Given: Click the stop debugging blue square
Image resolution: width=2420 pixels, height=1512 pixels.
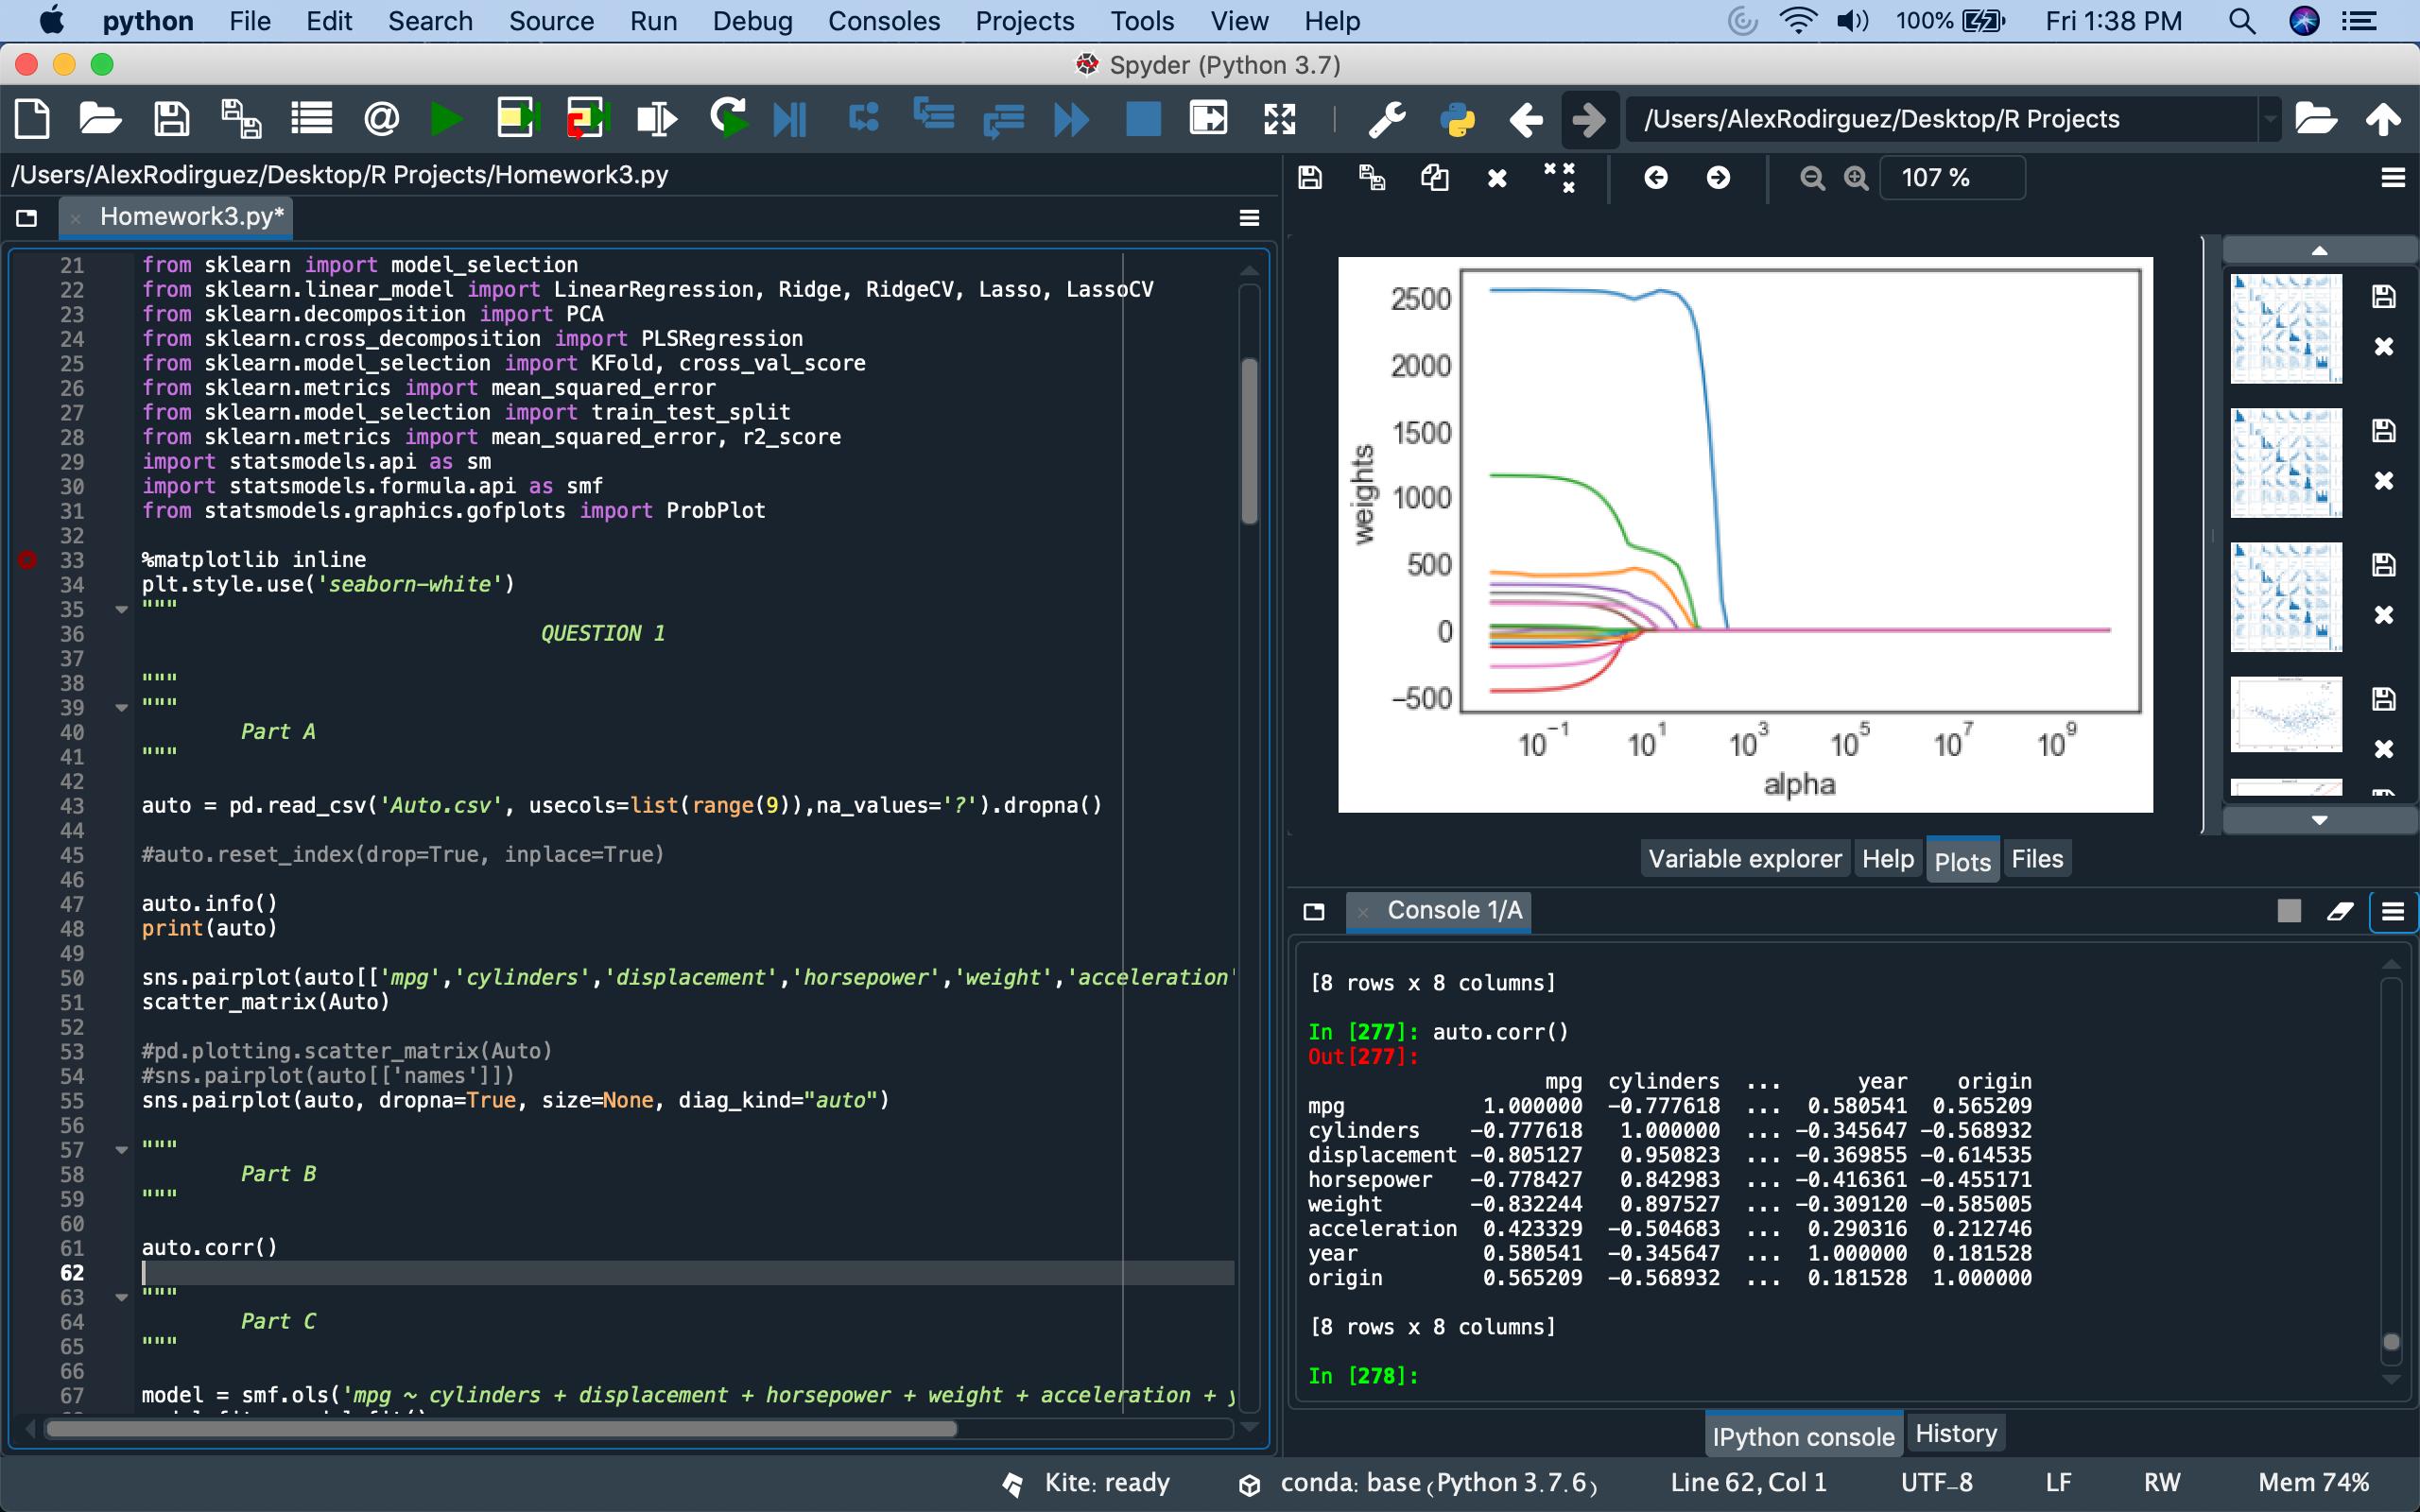Looking at the screenshot, I should [x=1143, y=120].
